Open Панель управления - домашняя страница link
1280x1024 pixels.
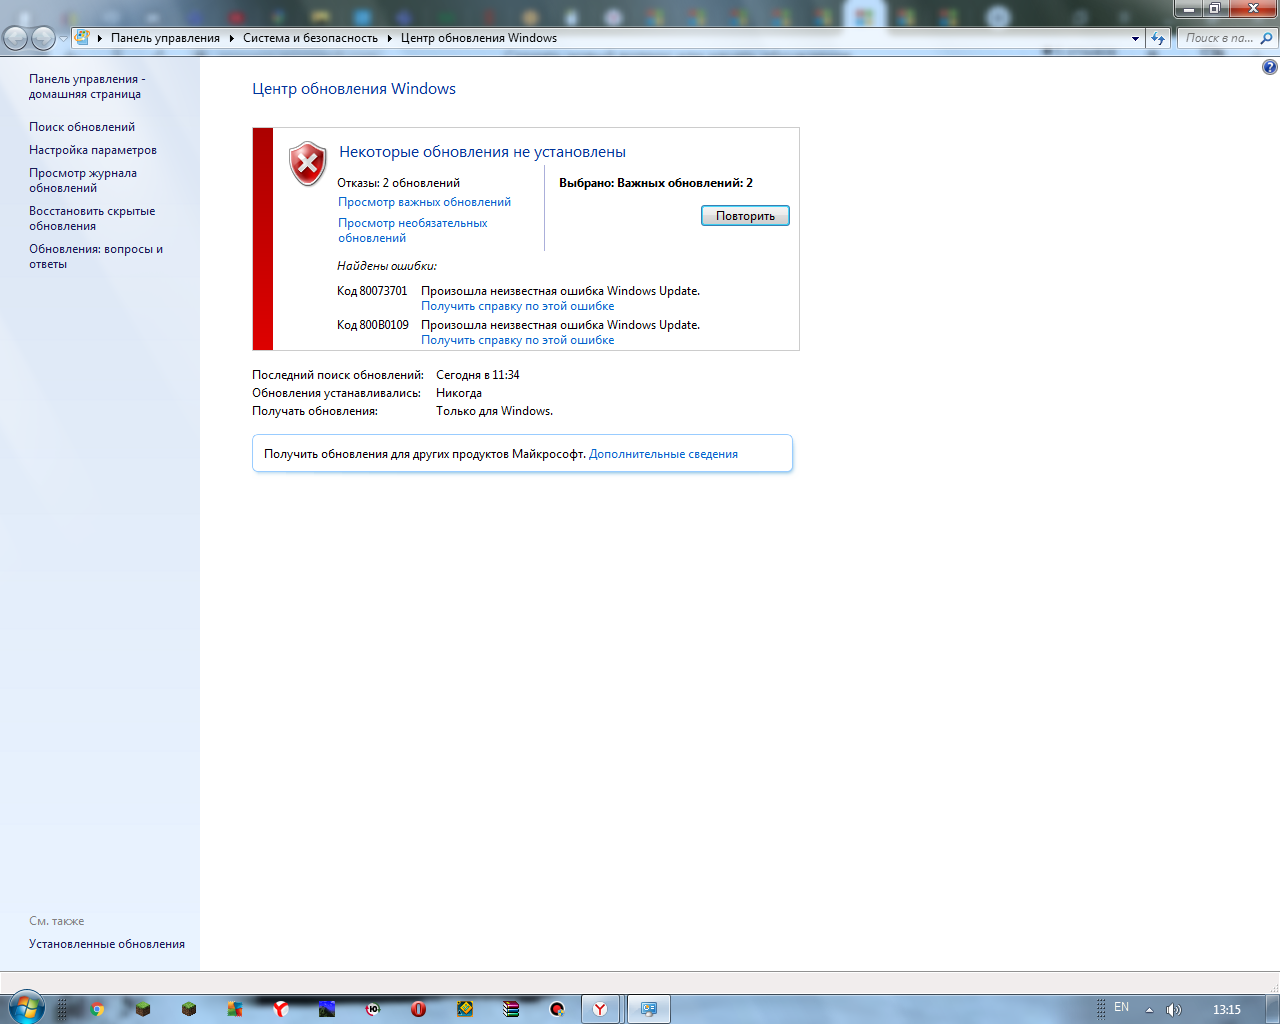[87, 86]
